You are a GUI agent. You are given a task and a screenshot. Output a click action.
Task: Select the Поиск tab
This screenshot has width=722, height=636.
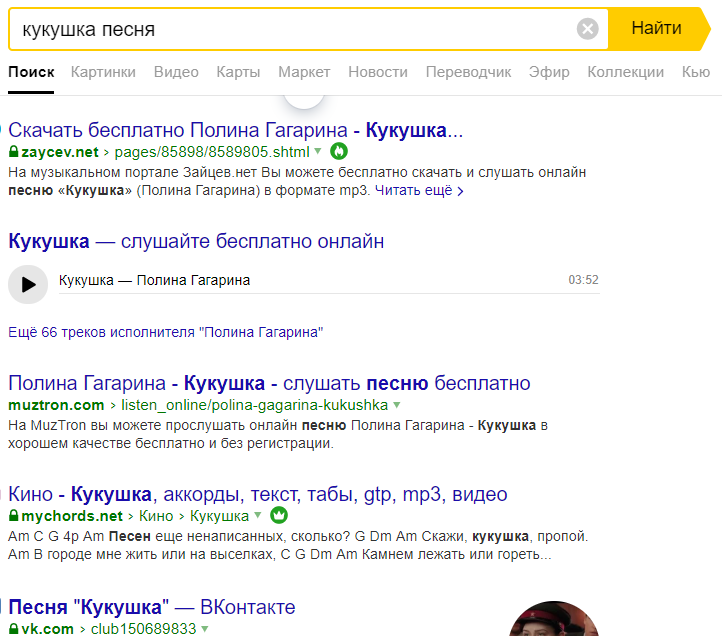[x=31, y=72]
